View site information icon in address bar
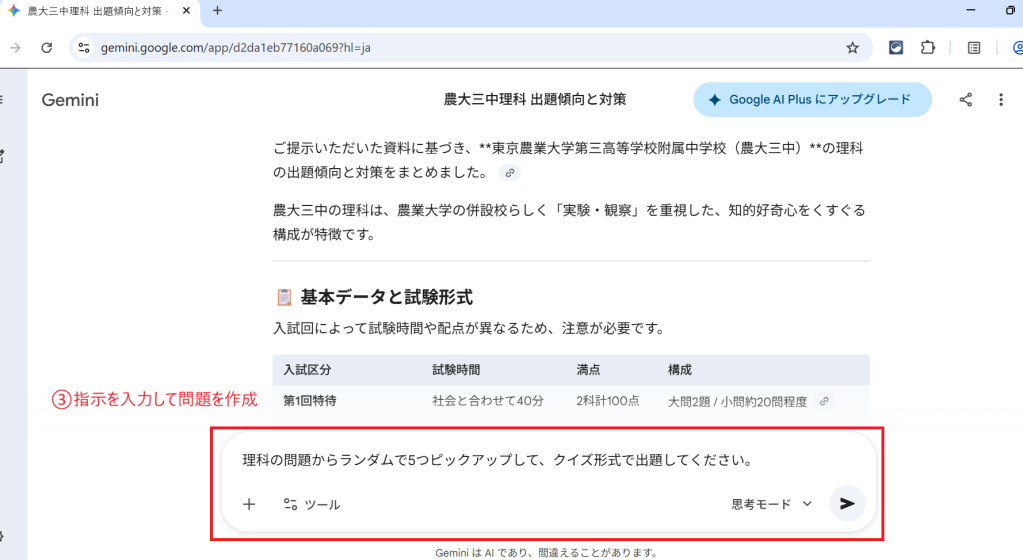 [84, 47]
